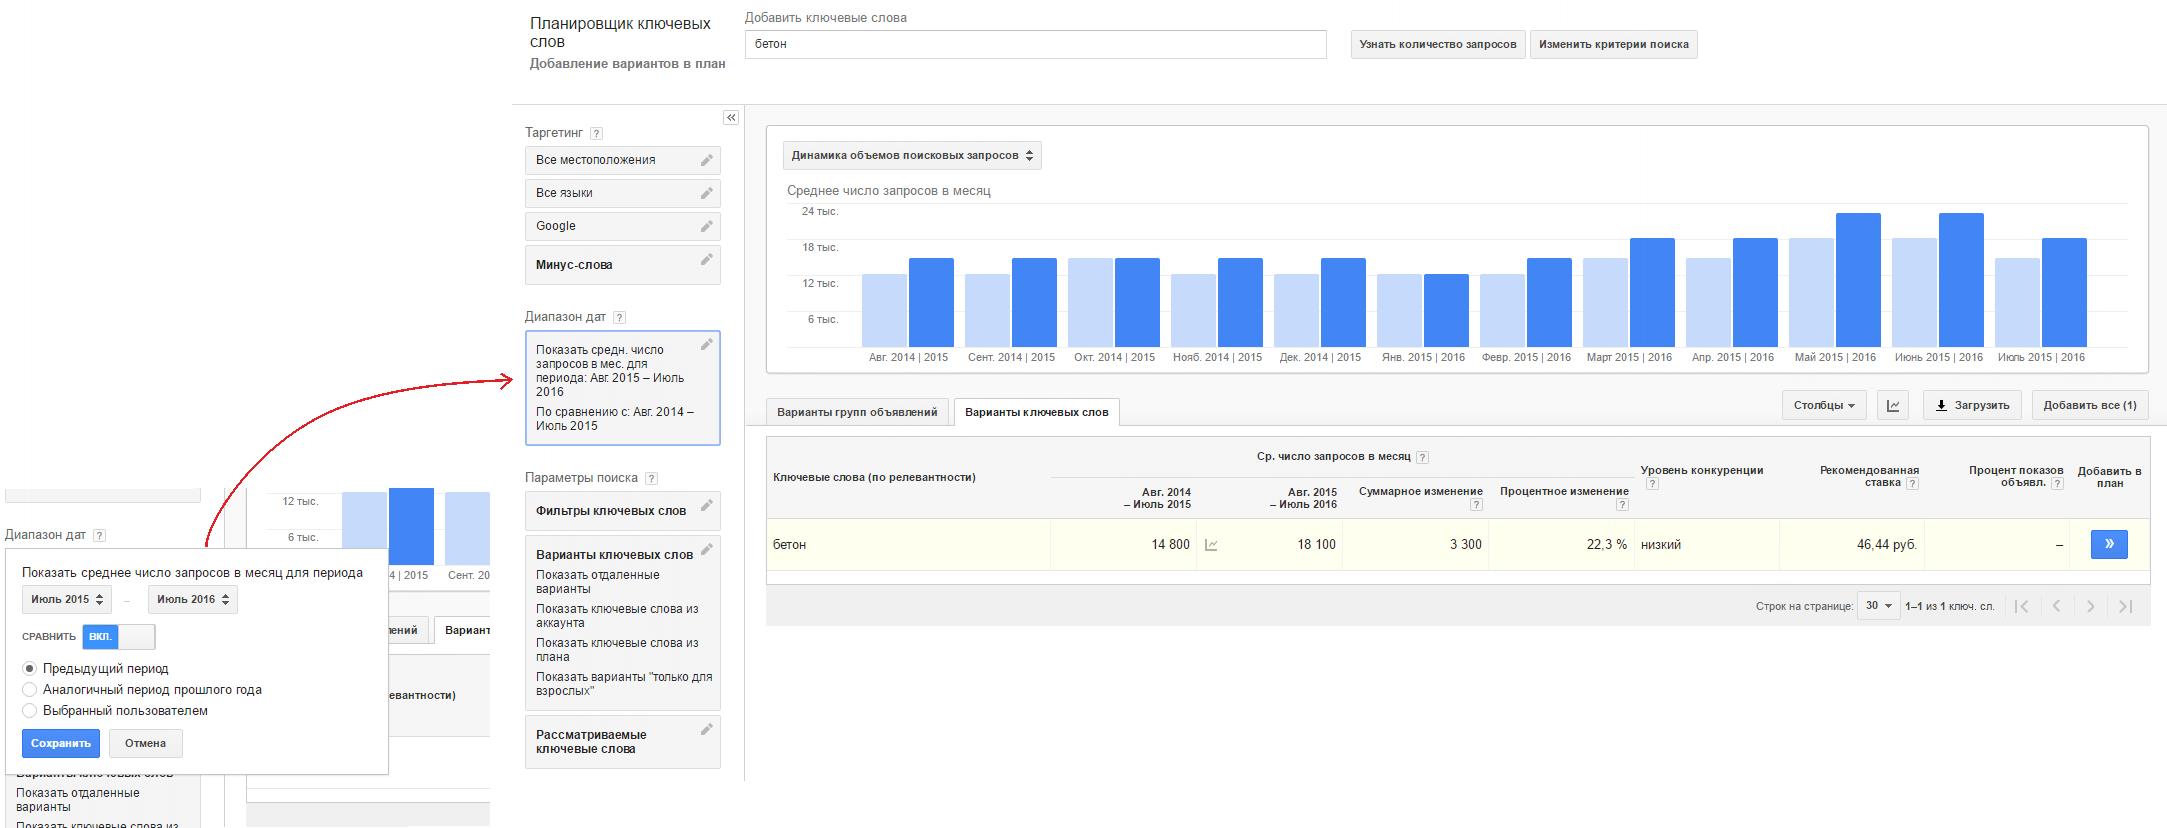2167x828 pixels.
Task: Edit the date range Авг. 2015 – Июль 2016
Action: (x=707, y=344)
